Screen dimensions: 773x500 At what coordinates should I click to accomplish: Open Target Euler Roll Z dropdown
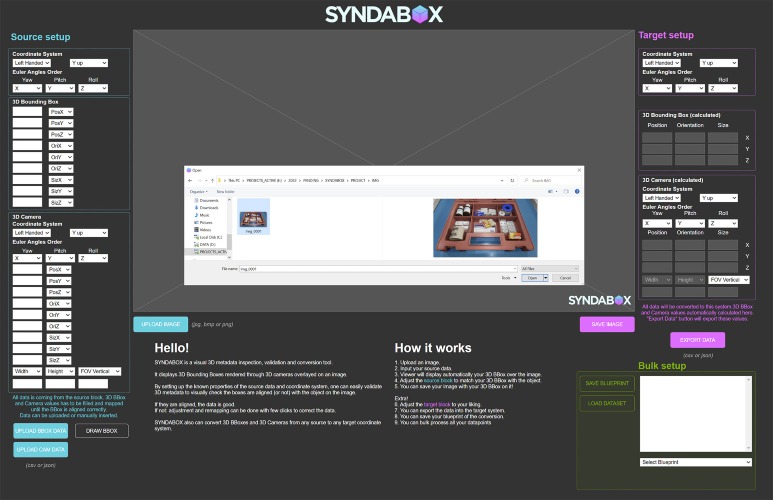tap(723, 88)
